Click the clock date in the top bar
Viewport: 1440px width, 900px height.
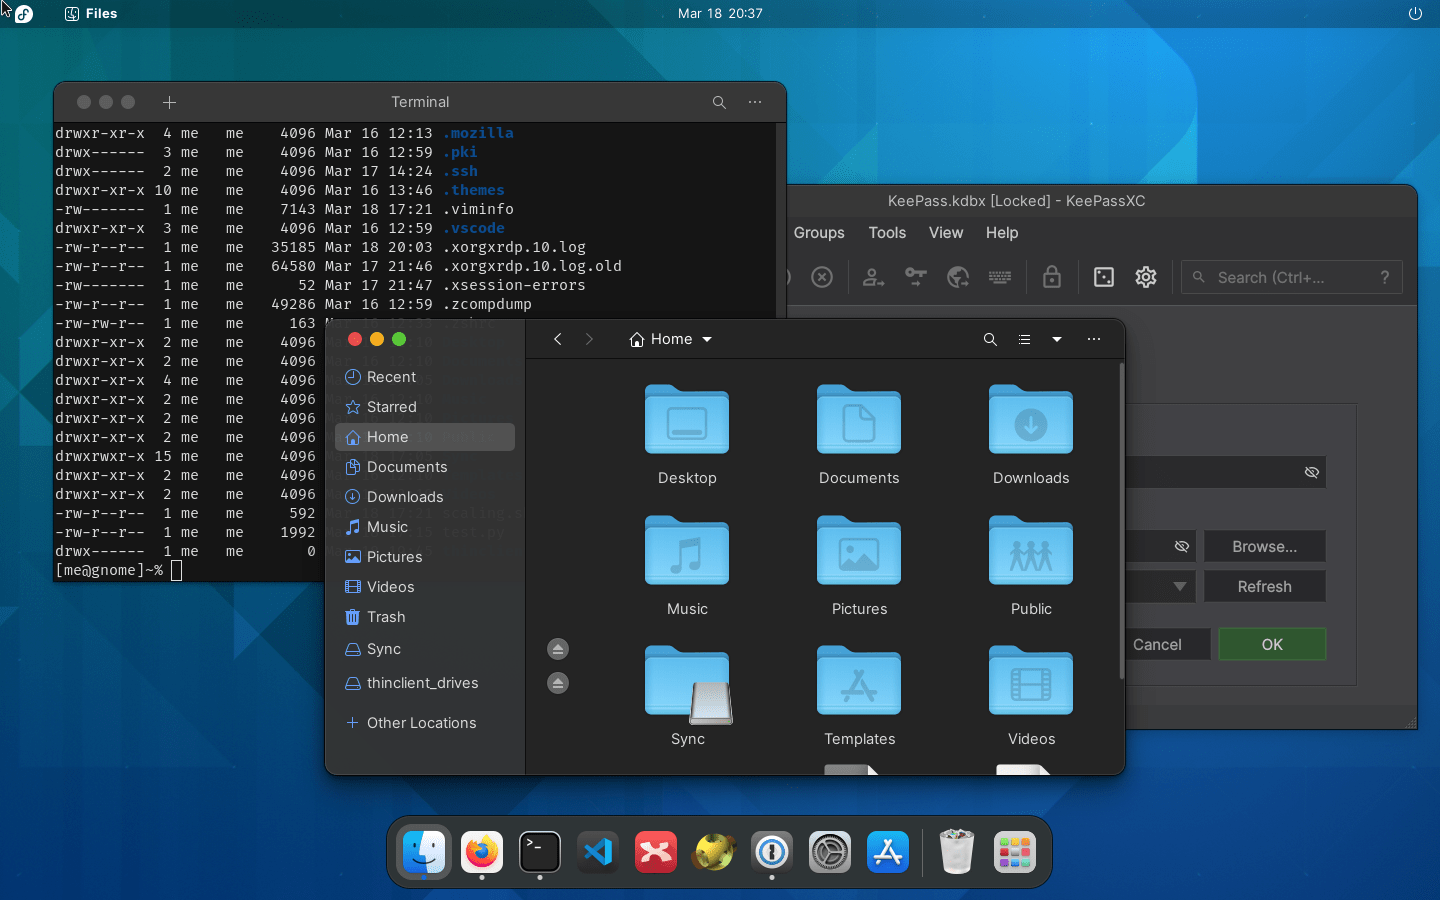720,14
